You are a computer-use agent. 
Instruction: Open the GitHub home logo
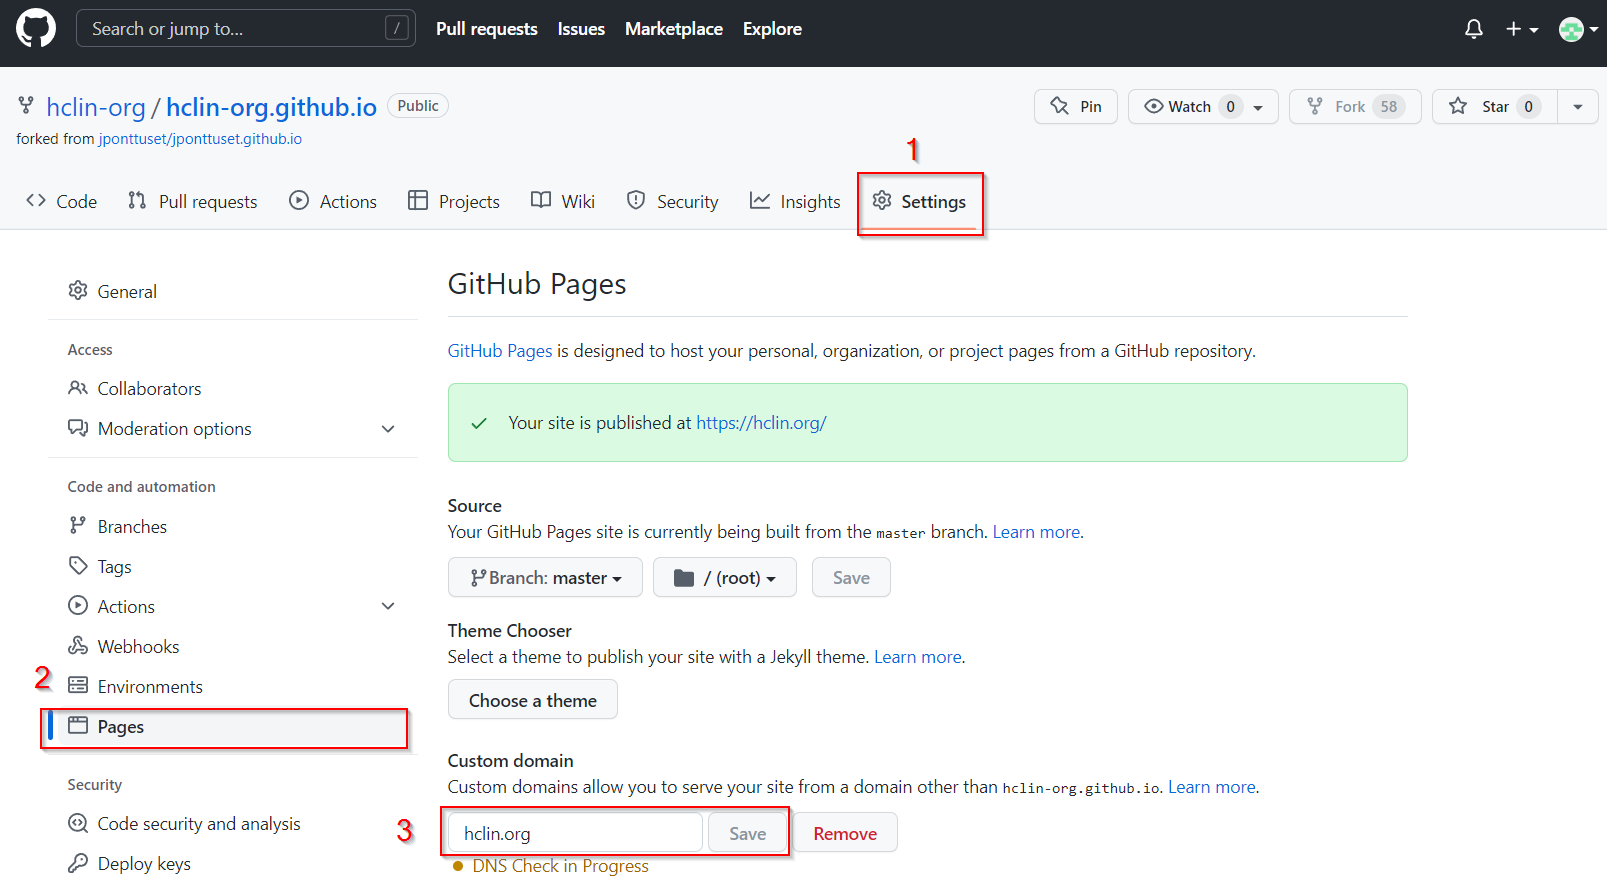36,28
